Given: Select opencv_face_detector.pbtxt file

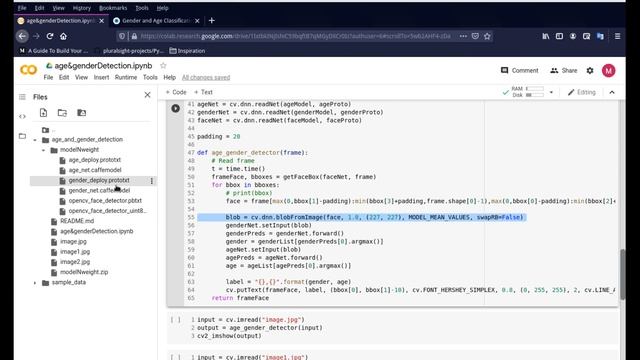Looking at the screenshot, I should pos(105,201).
